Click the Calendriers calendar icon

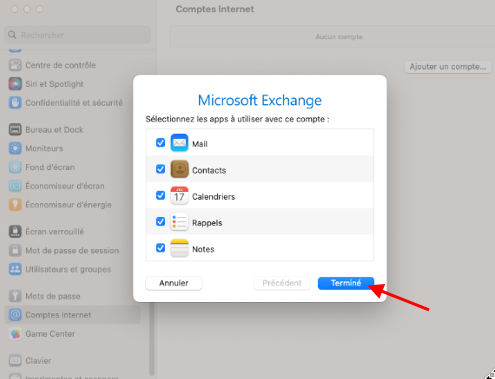(x=179, y=196)
